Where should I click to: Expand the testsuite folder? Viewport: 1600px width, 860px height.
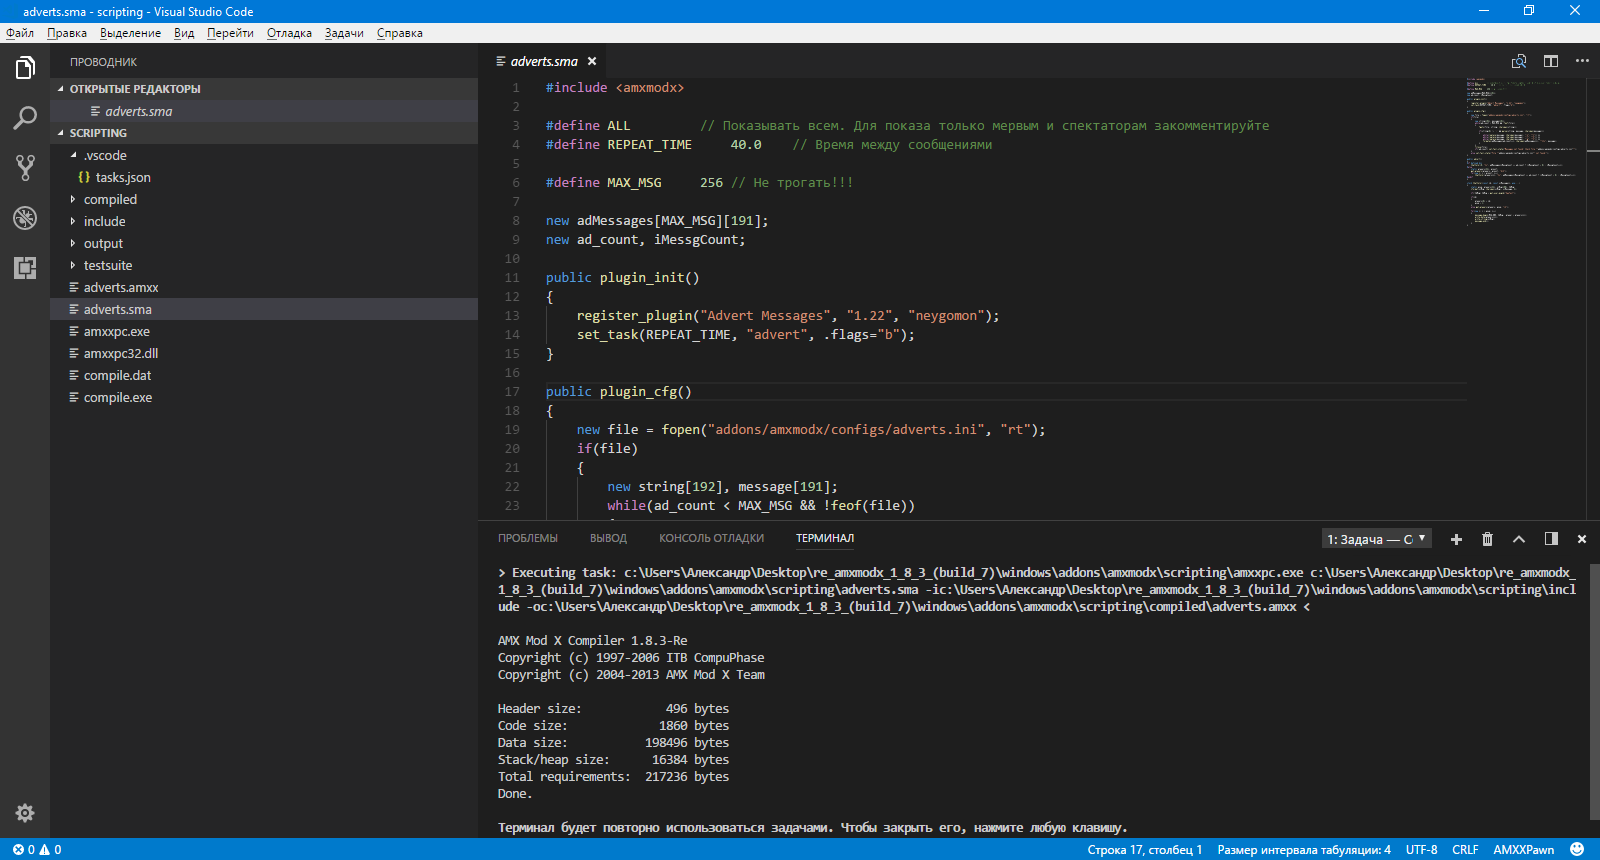tap(264, 265)
